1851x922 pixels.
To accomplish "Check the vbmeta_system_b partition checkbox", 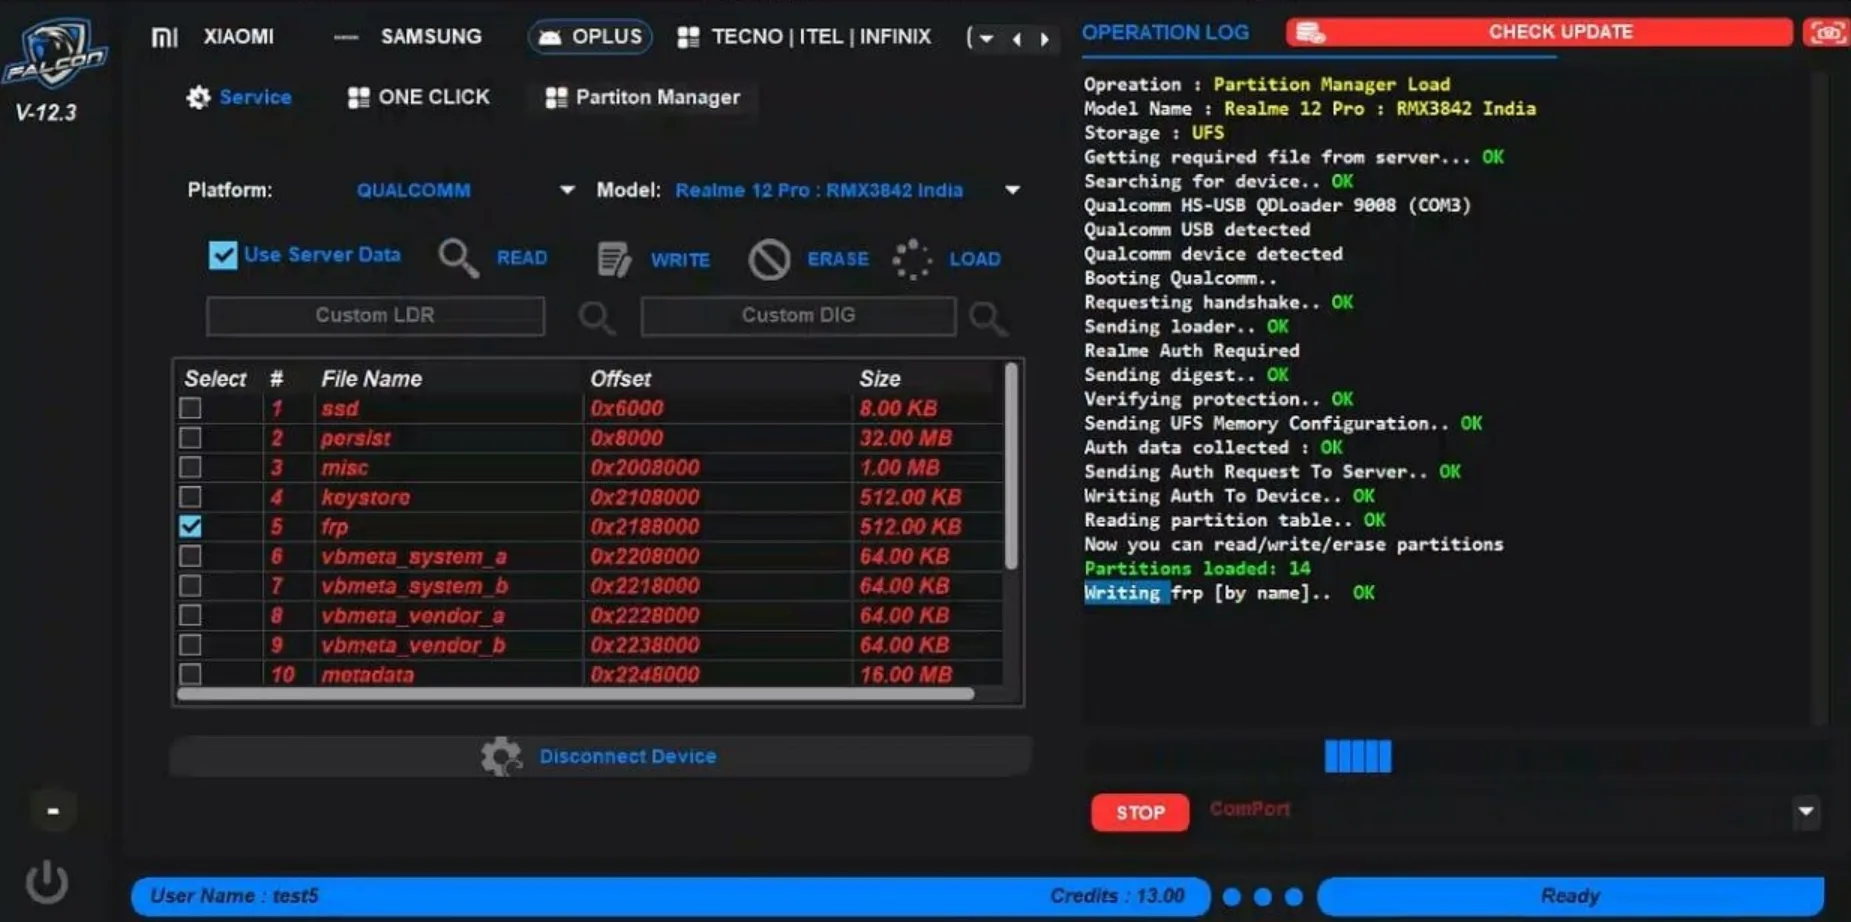I will click(x=190, y=586).
